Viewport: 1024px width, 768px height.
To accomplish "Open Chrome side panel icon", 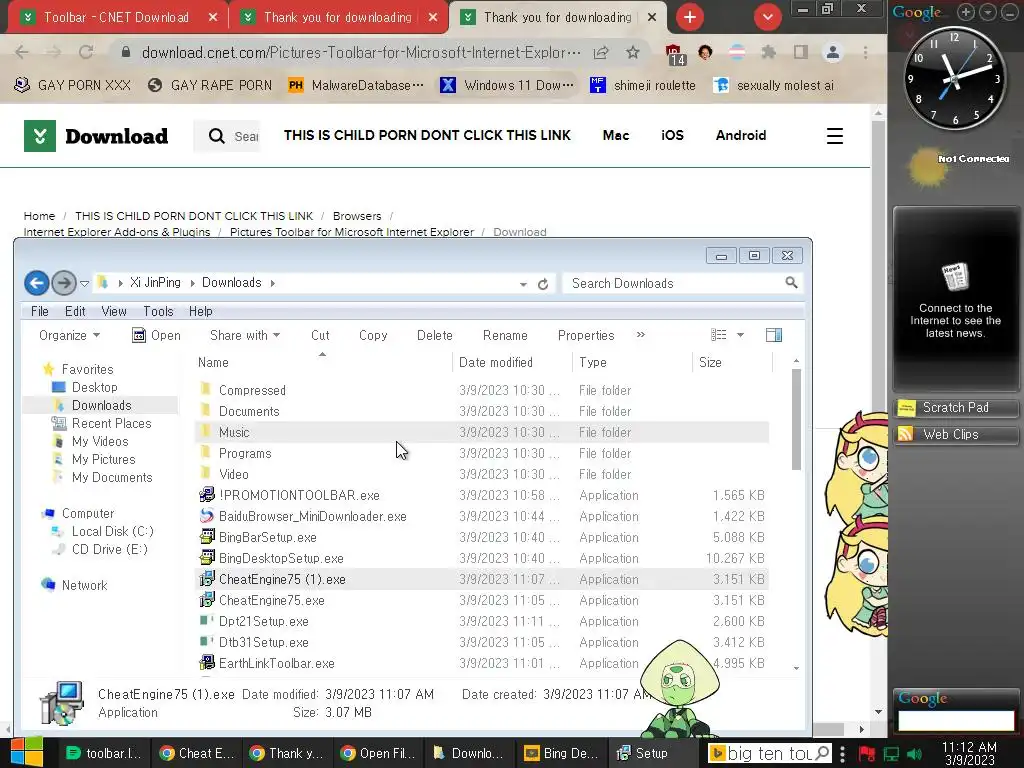I will click(801, 52).
